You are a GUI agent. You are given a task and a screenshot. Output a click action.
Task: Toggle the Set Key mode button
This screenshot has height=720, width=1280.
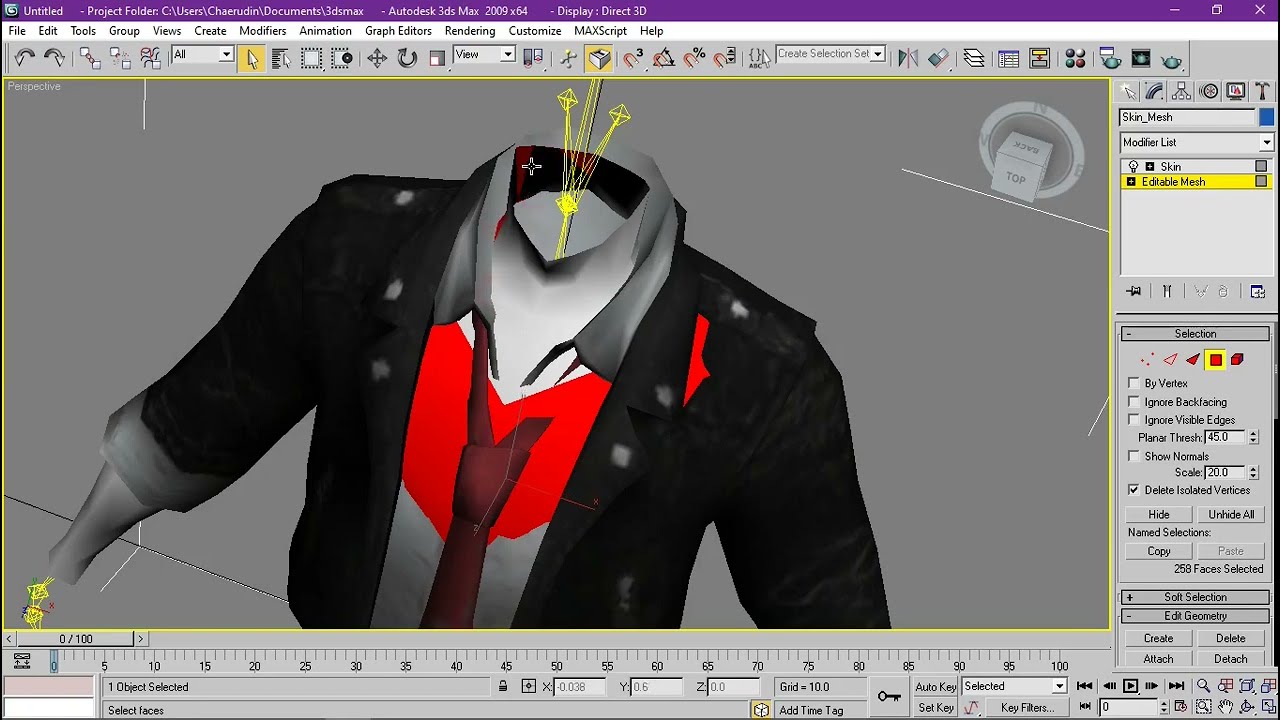point(935,708)
